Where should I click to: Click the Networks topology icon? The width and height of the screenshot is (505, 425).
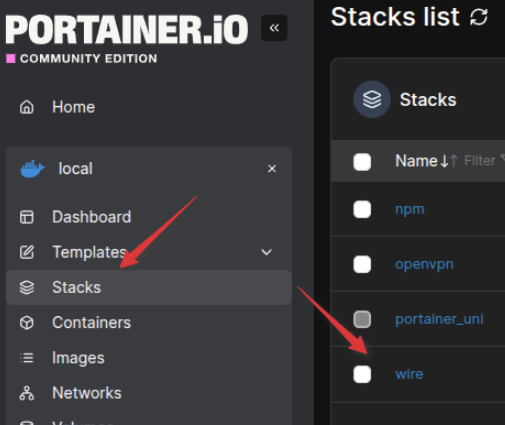tap(27, 393)
